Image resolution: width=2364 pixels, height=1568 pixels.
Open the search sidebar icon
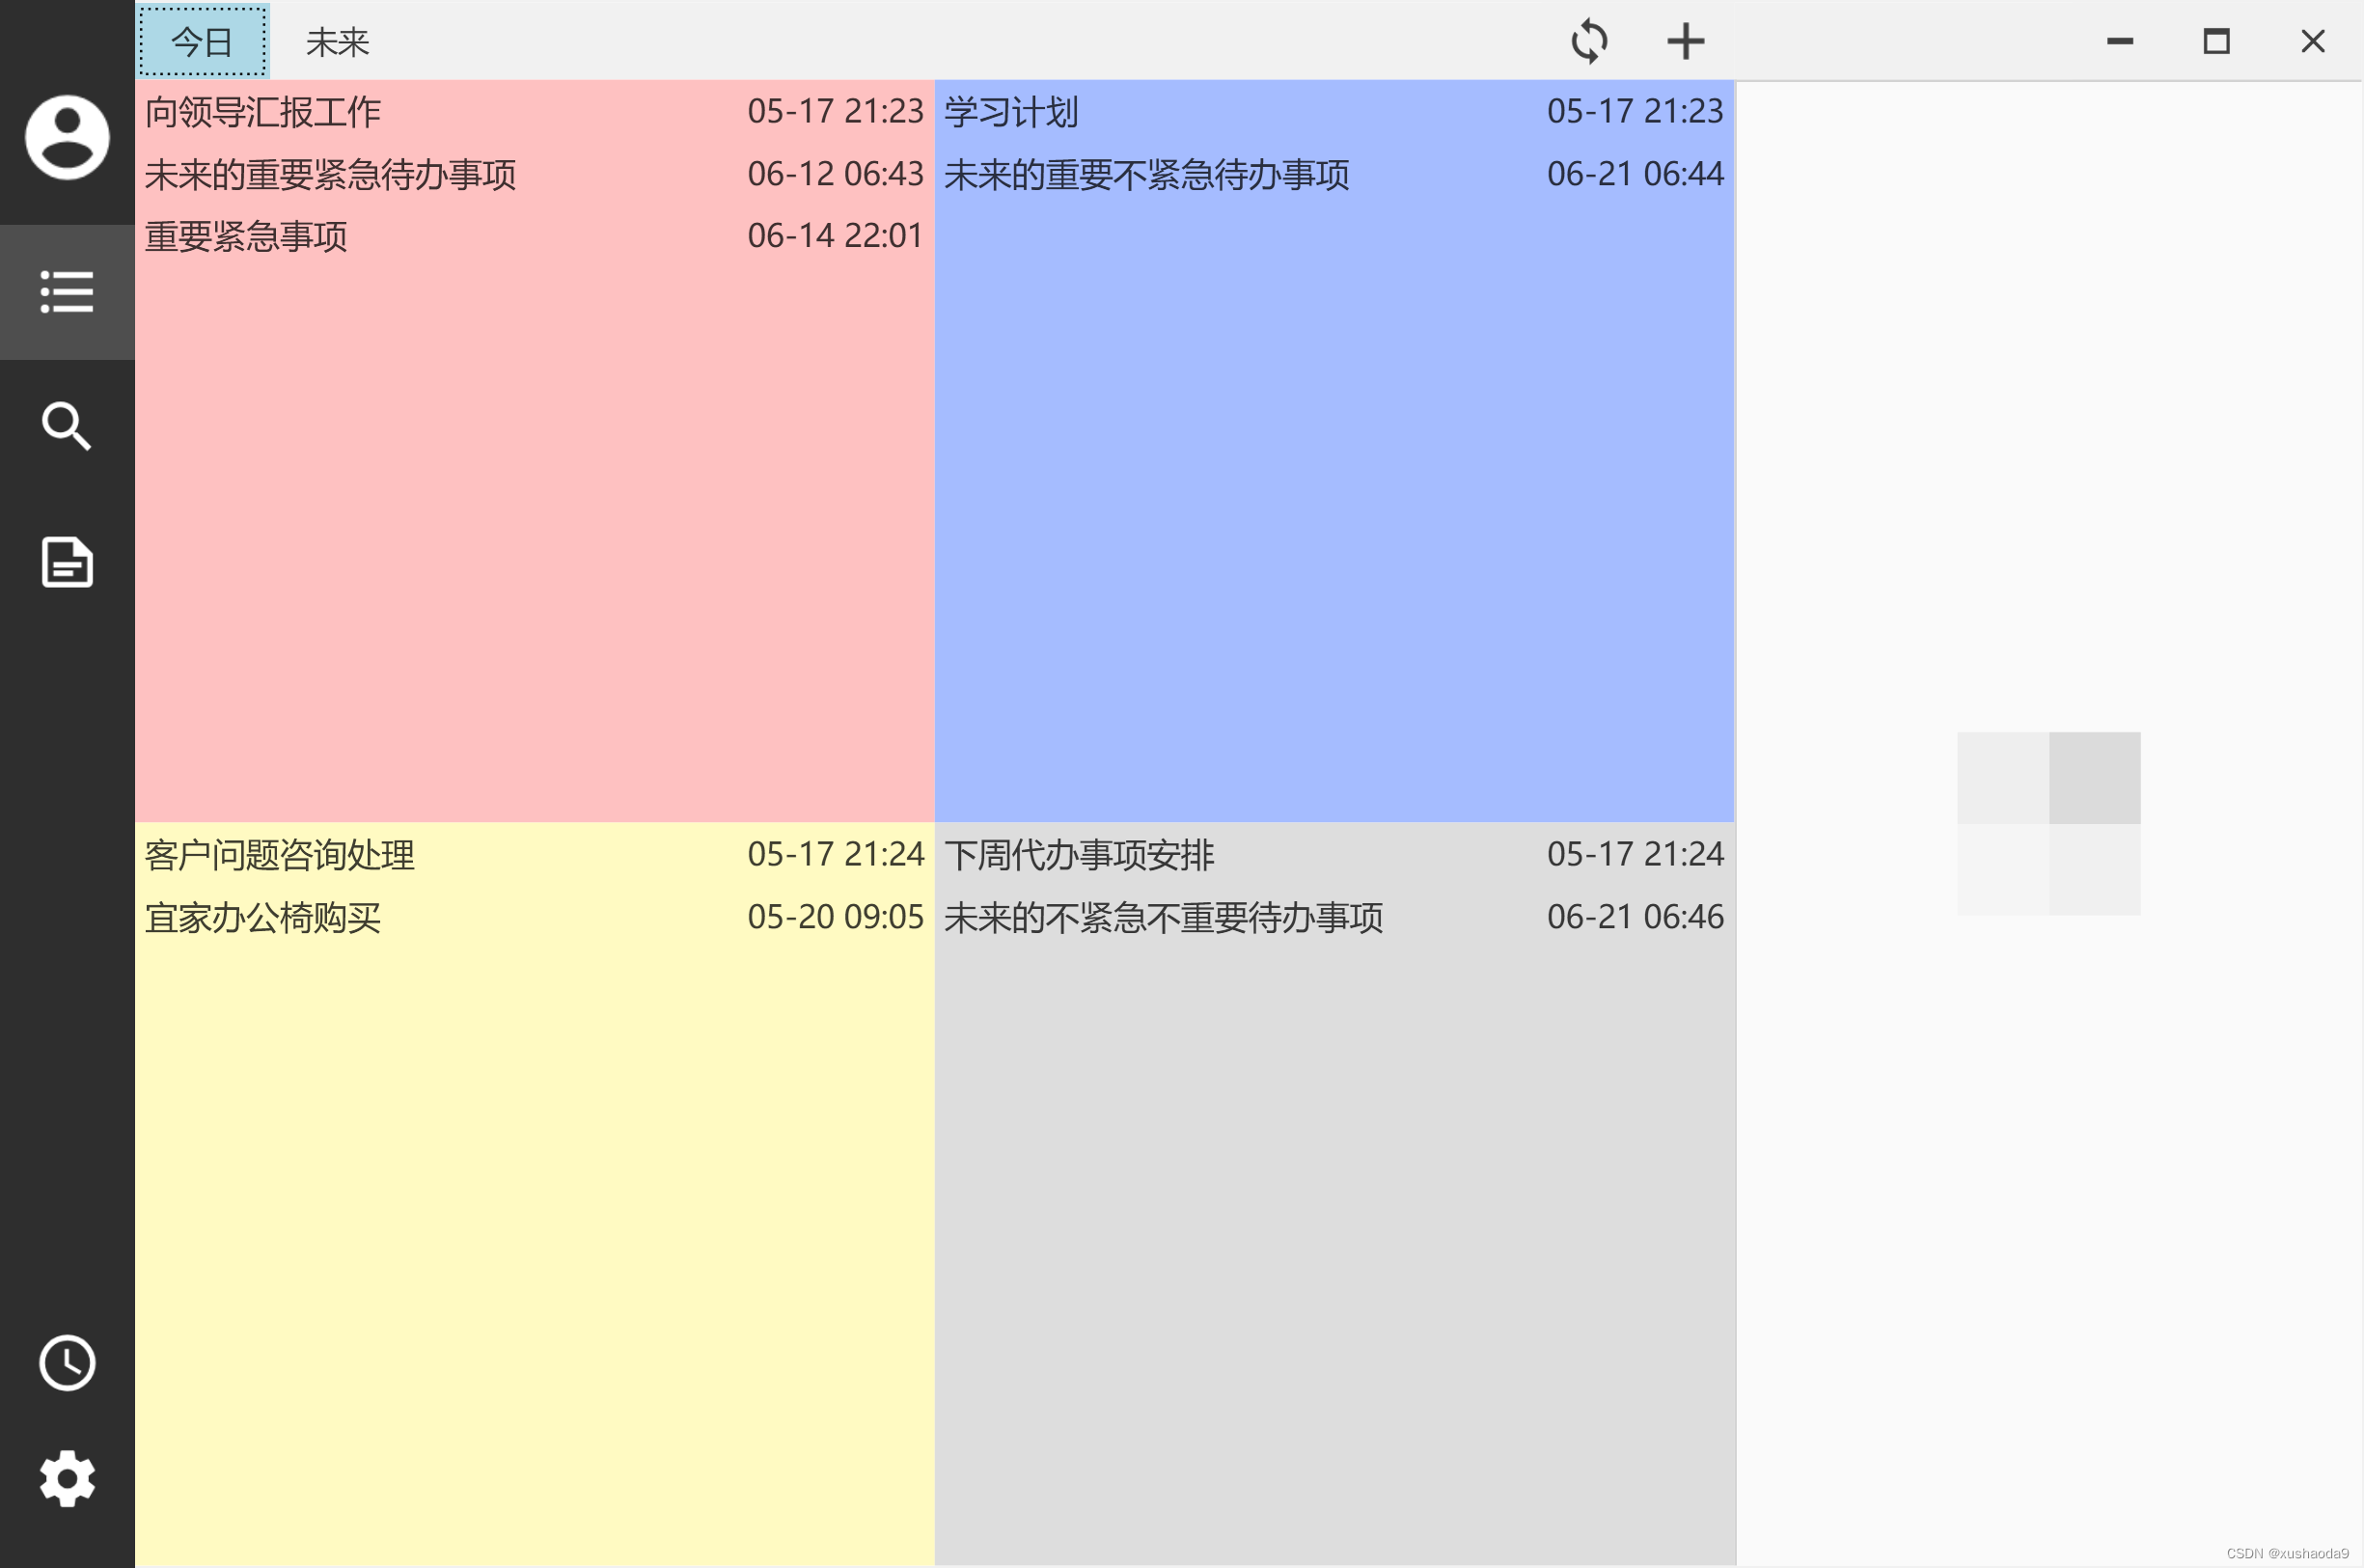(67, 427)
